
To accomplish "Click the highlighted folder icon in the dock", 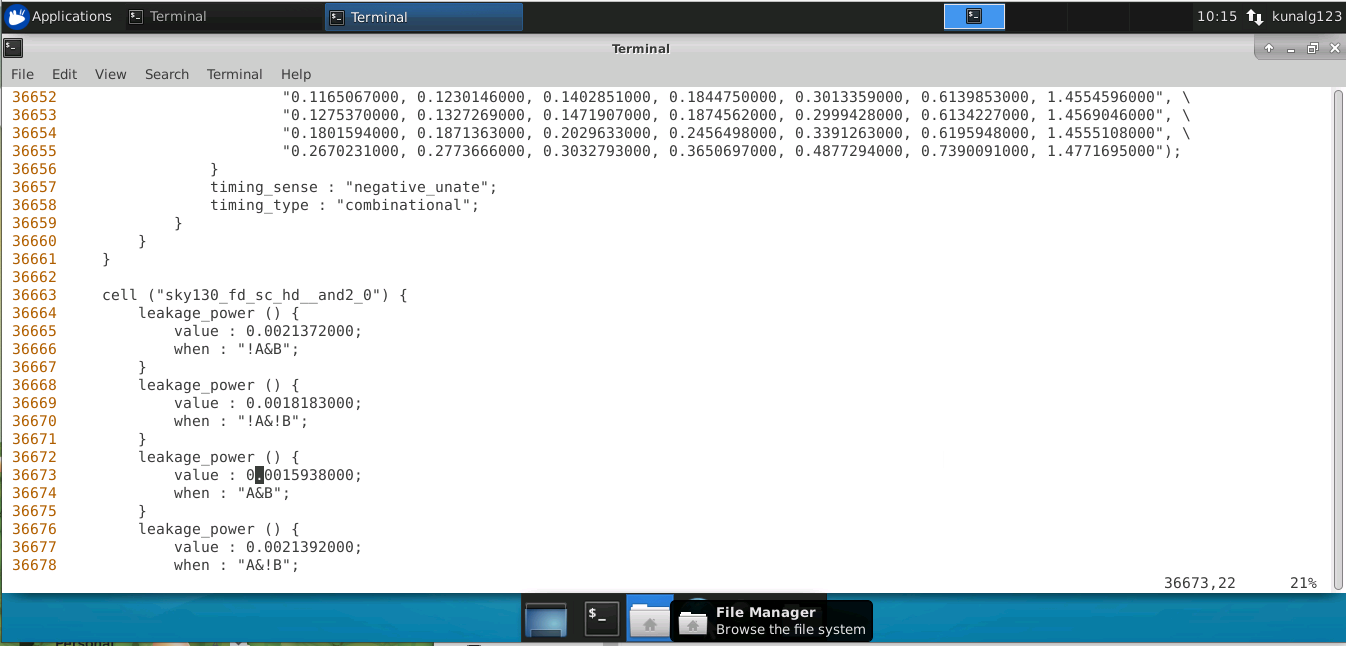I will point(650,618).
